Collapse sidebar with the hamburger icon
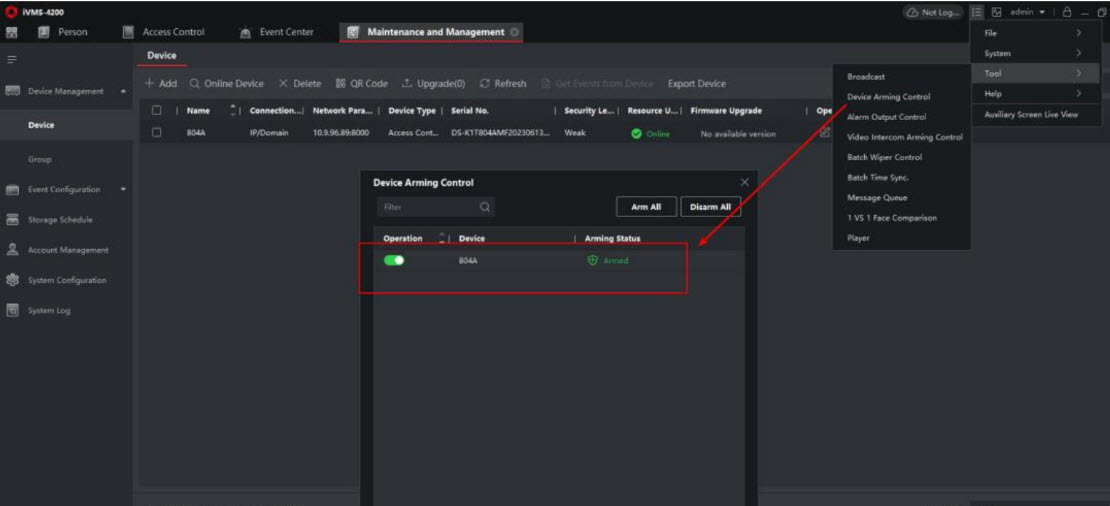 tap(13, 60)
